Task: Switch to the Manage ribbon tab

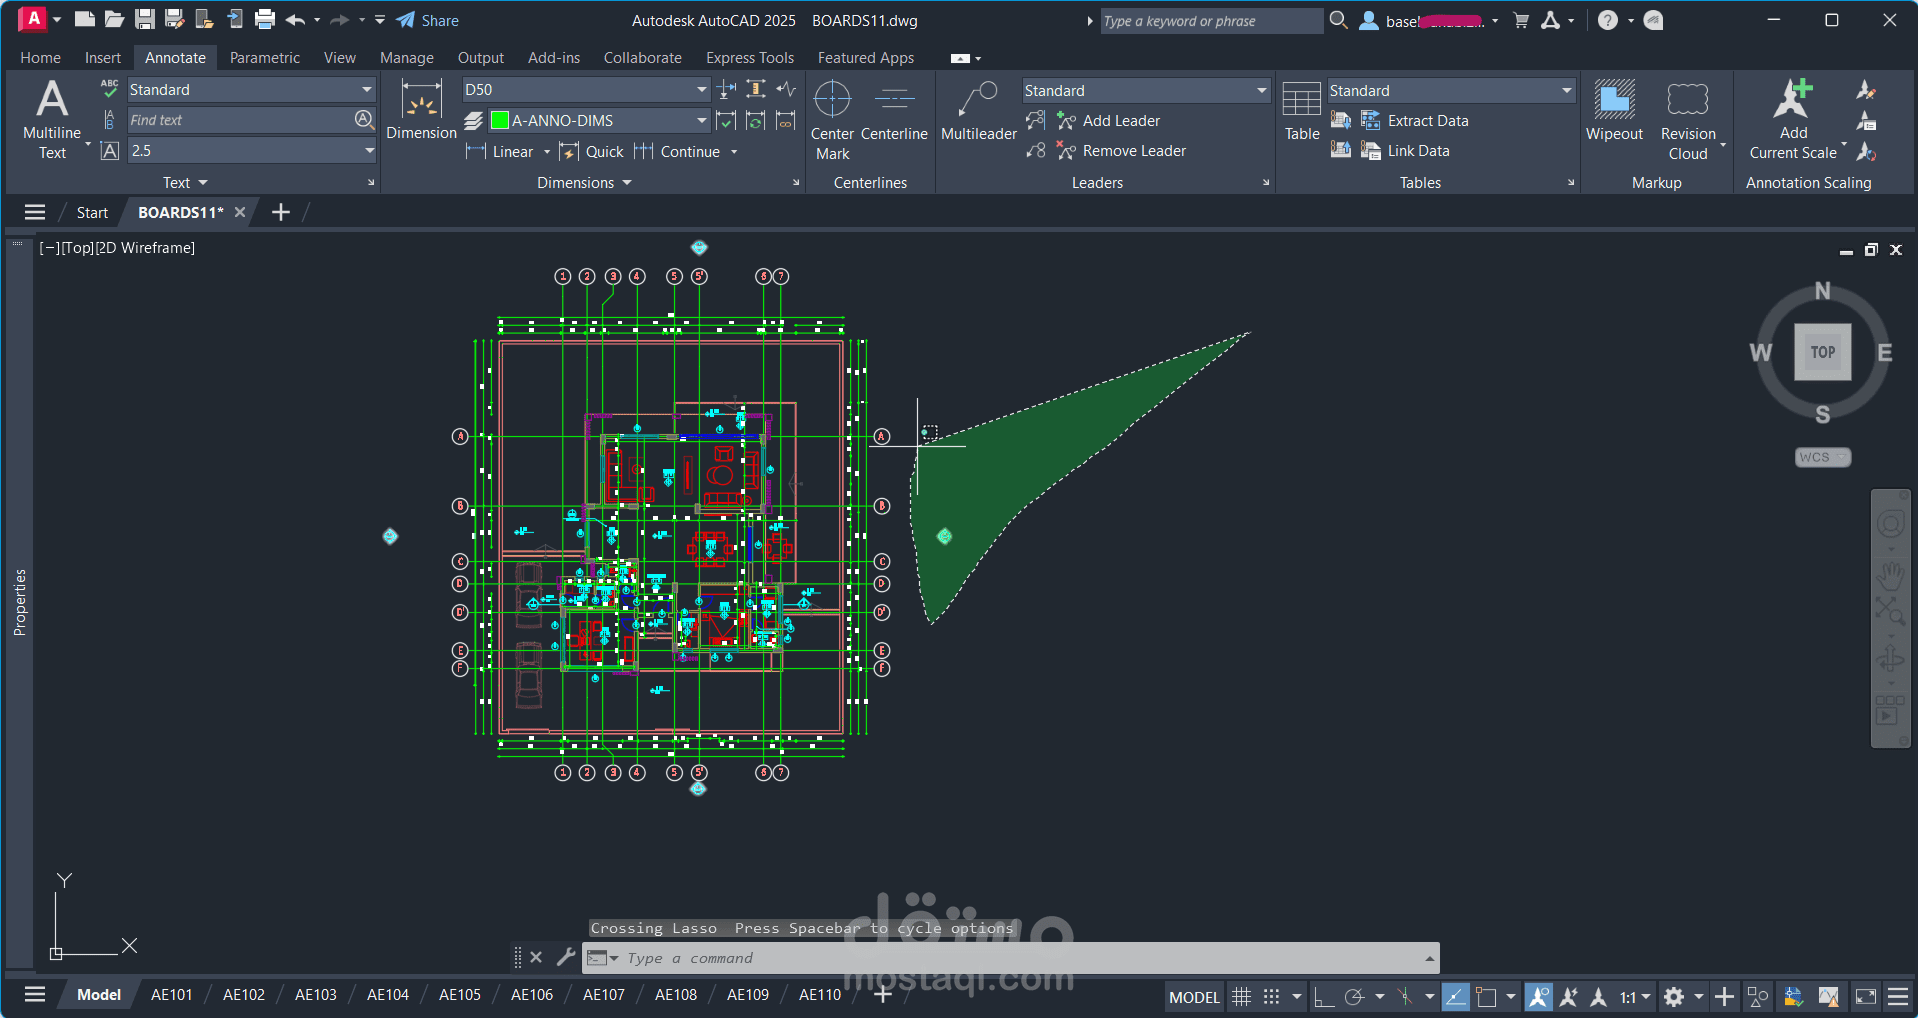Action: click(407, 57)
